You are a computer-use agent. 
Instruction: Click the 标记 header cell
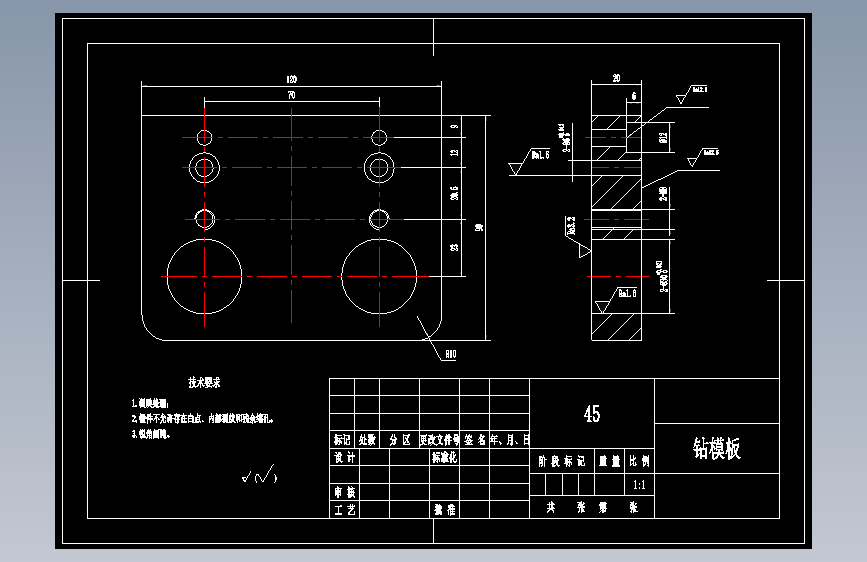tap(342, 440)
